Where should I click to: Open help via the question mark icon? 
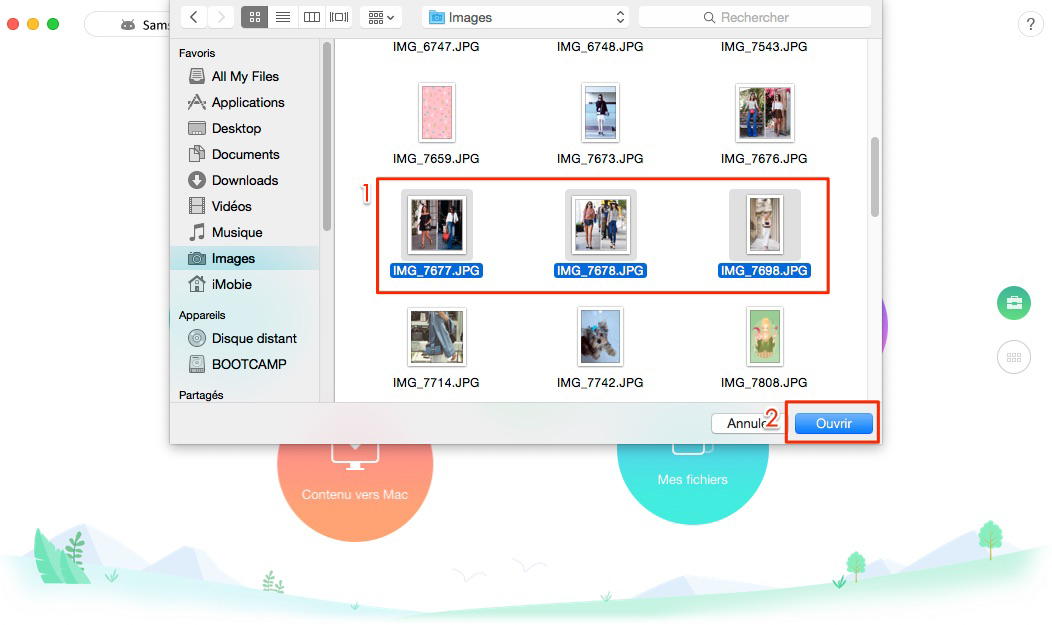click(x=1031, y=24)
